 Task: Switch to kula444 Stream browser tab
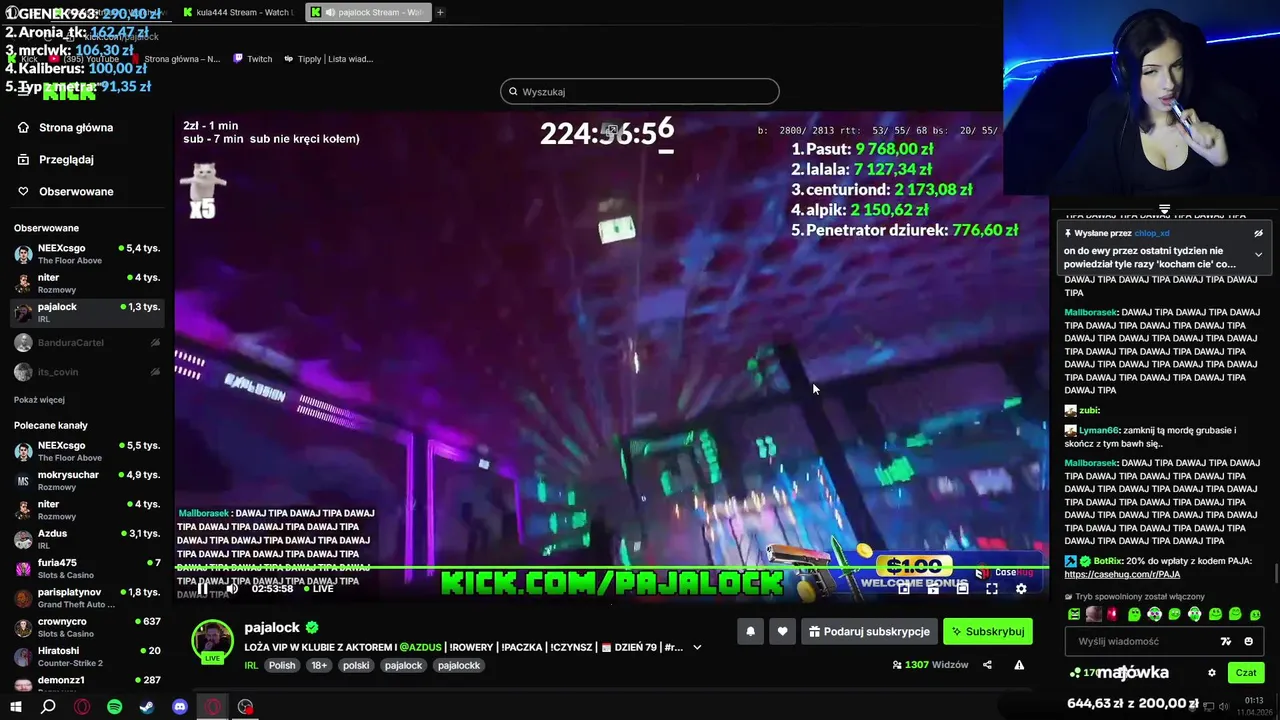(240, 12)
